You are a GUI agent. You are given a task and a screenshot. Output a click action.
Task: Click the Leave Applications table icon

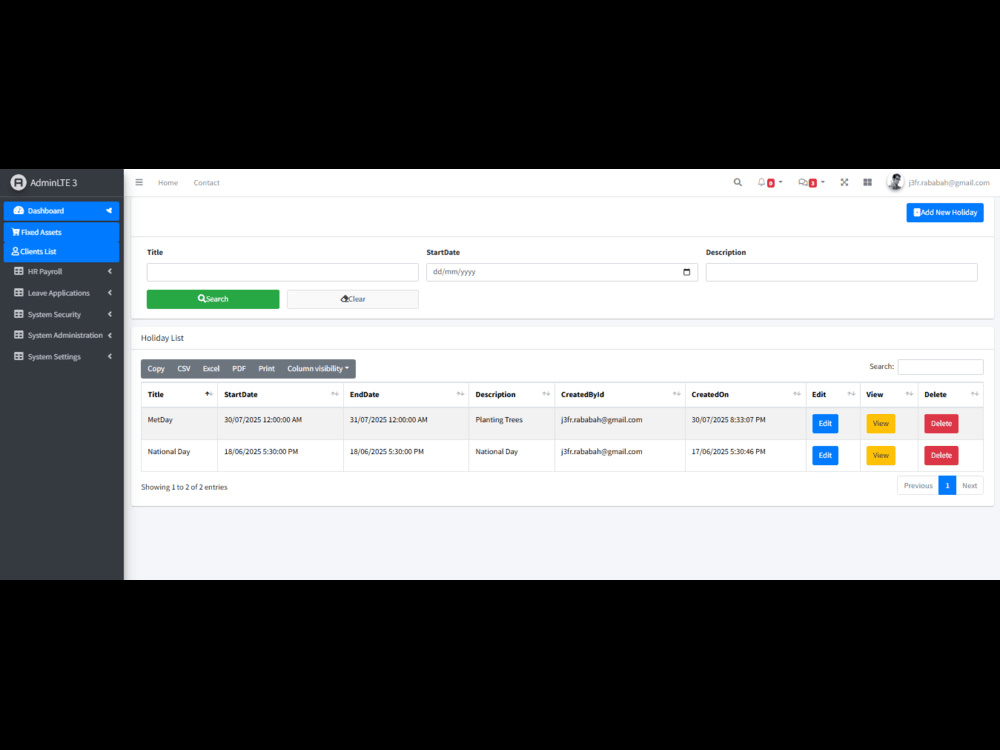coord(18,293)
